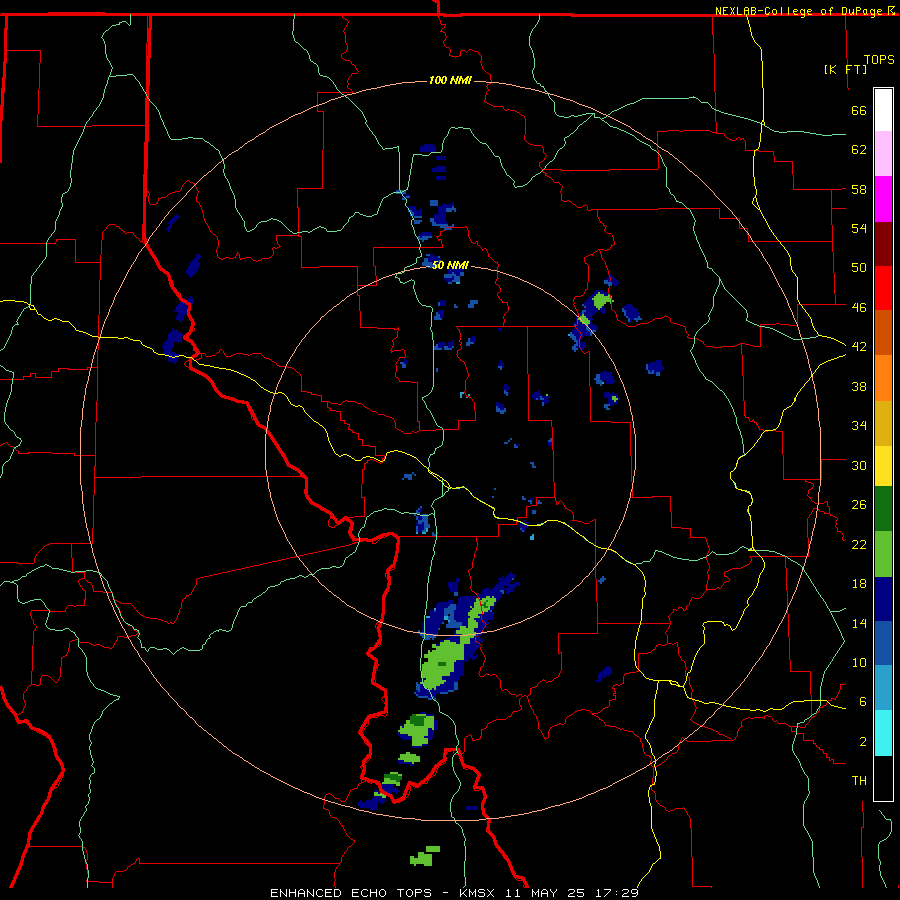Click the '50' legend scale value
900x900 pixels.
859,267
